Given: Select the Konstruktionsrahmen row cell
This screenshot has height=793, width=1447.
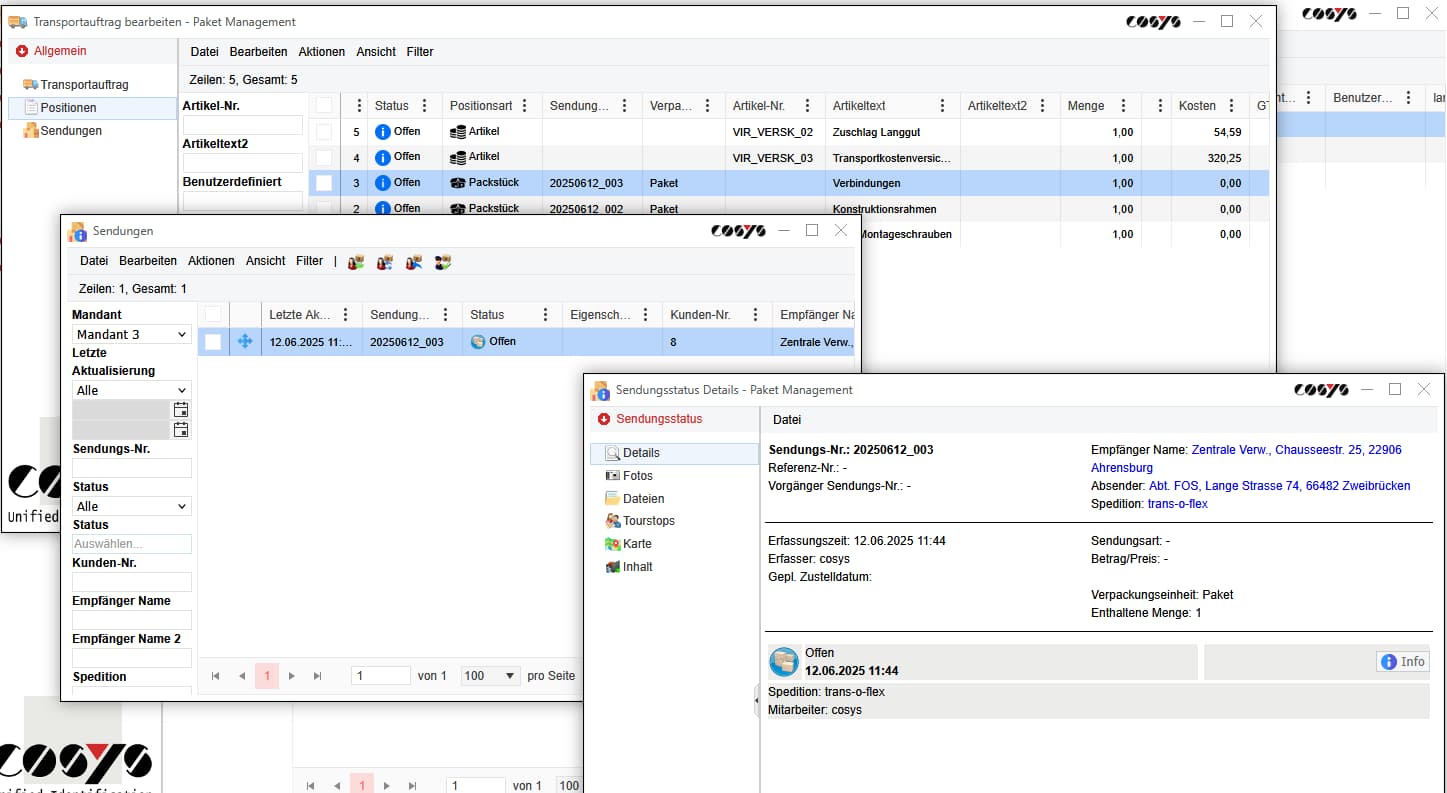Looking at the screenshot, I should (x=892, y=209).
